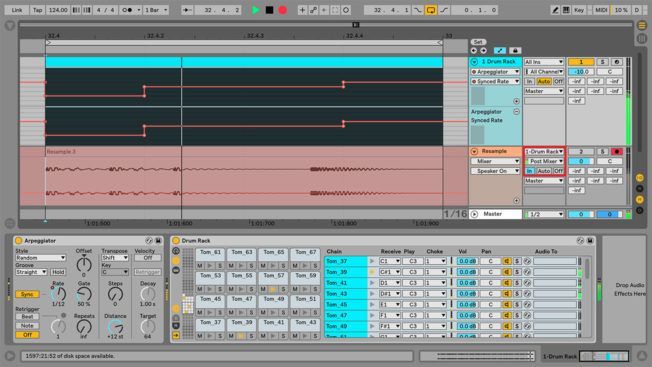Image resolution: width=652 pixels, height=367 pixels.
Task: Show Drum Rack macro controls icon
Action: click(176, 251)
